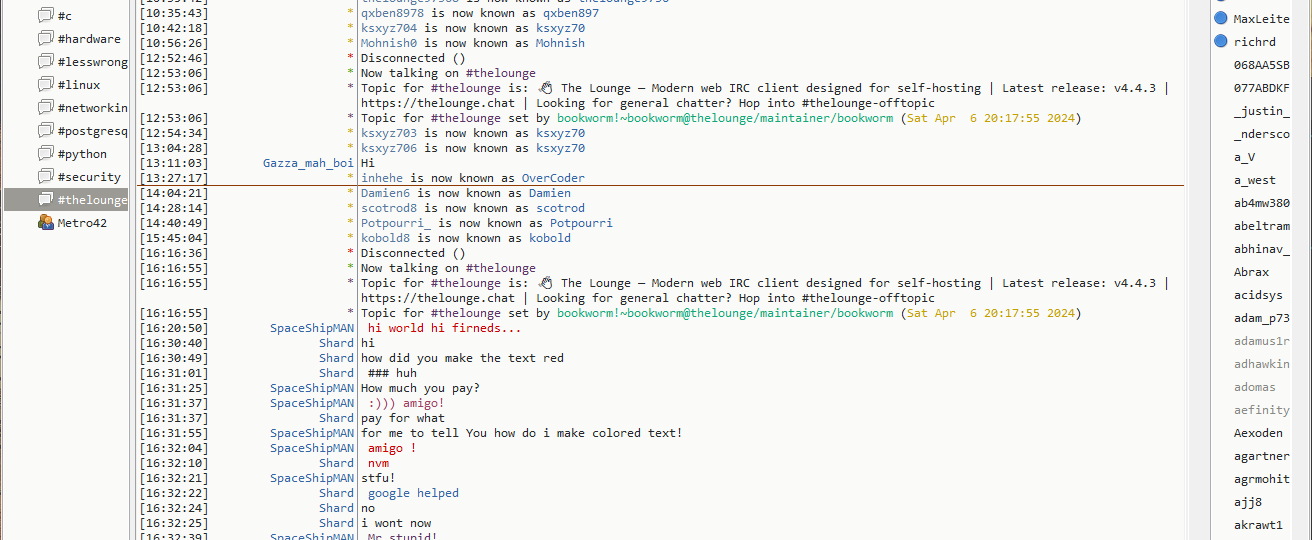Select user abhinav_ in the user list
1312x540 pixels.
pos(1261,249)
